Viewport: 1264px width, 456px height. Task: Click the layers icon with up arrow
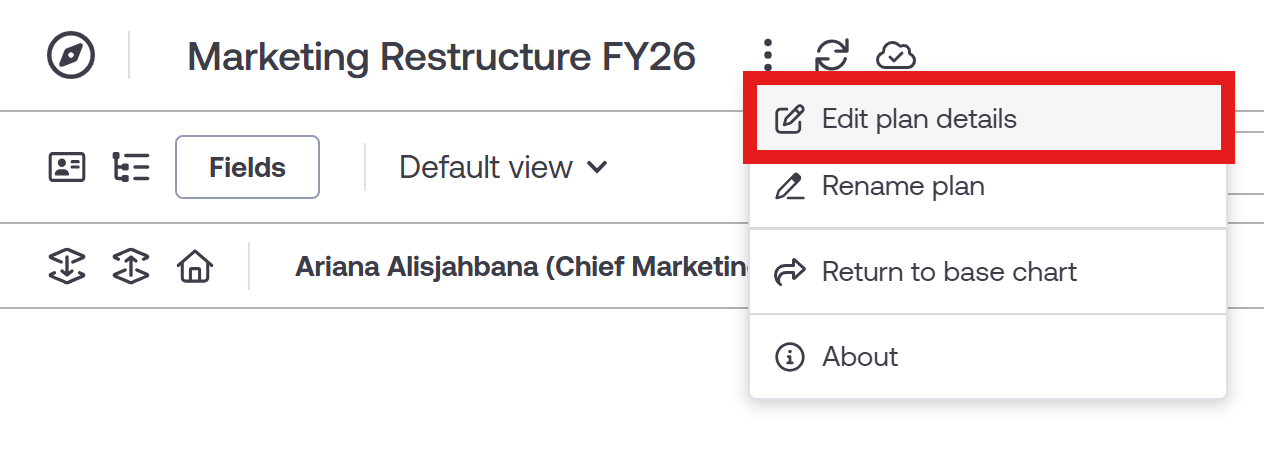131,266
